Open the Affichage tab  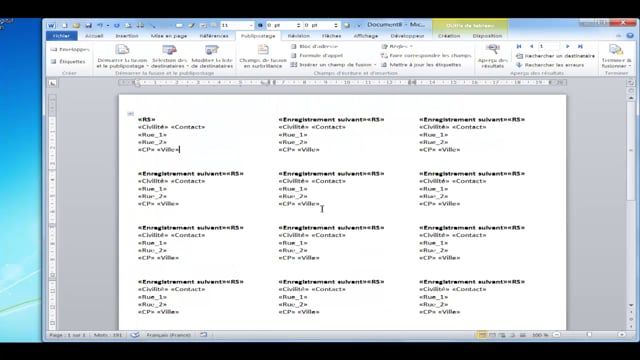click(366, 36)
